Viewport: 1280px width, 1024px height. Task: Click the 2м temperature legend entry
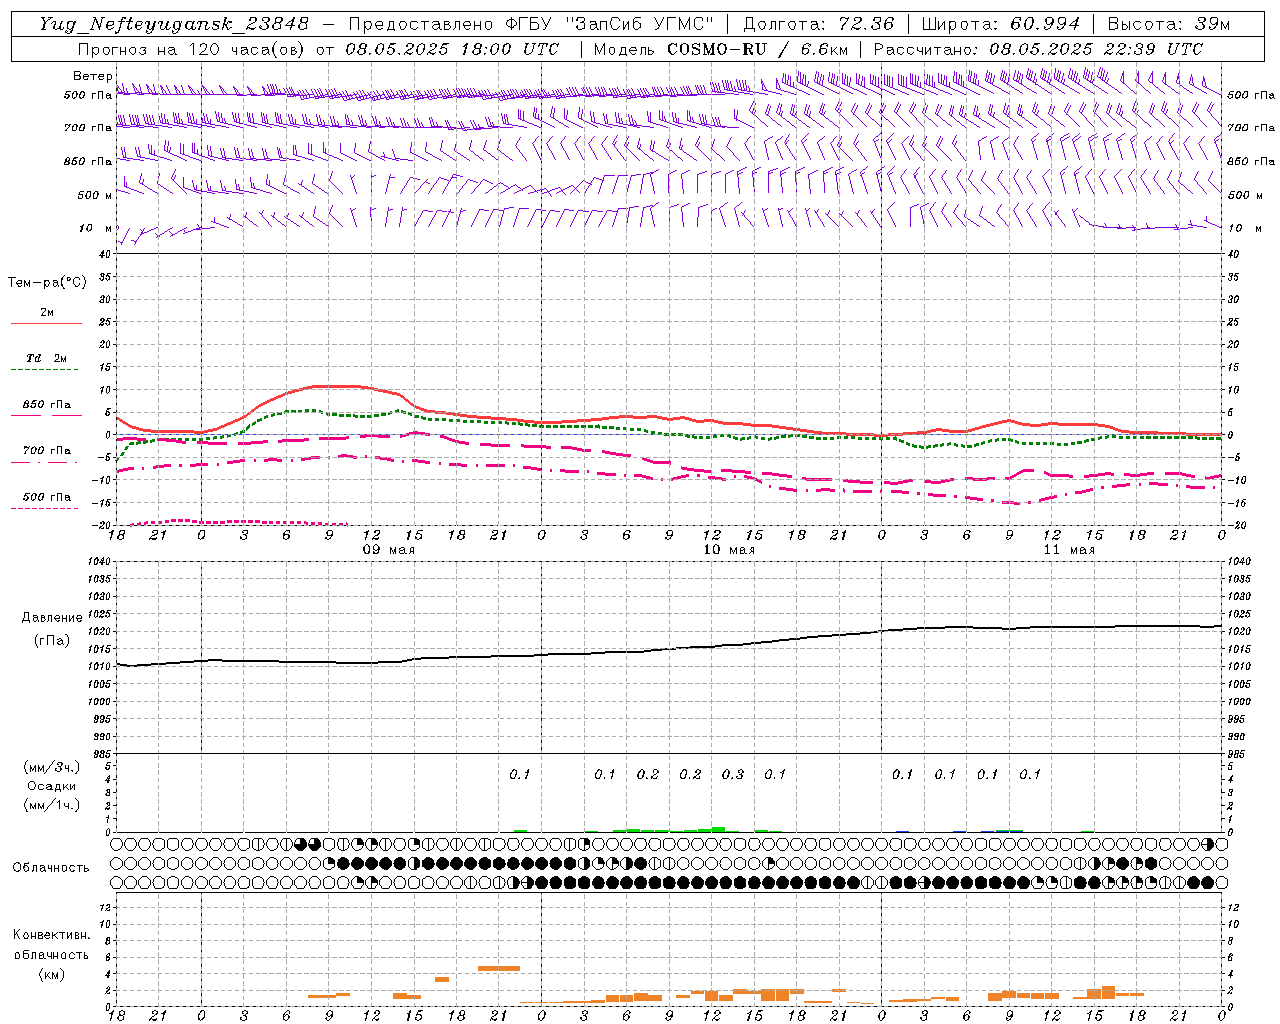click(47, 312)
